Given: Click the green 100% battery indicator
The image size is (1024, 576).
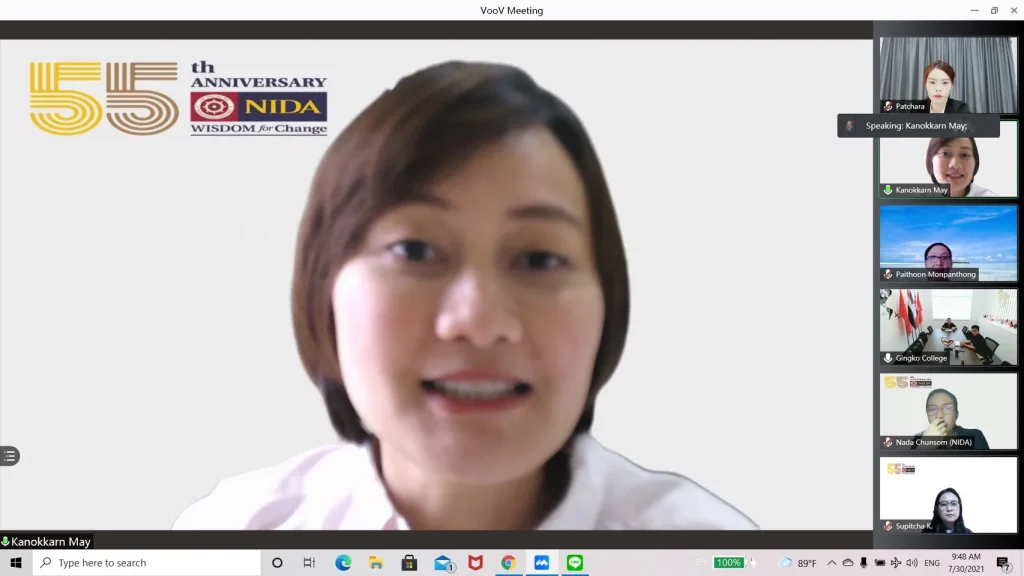Looking at the screenshot, I should (x=729, y=562).
